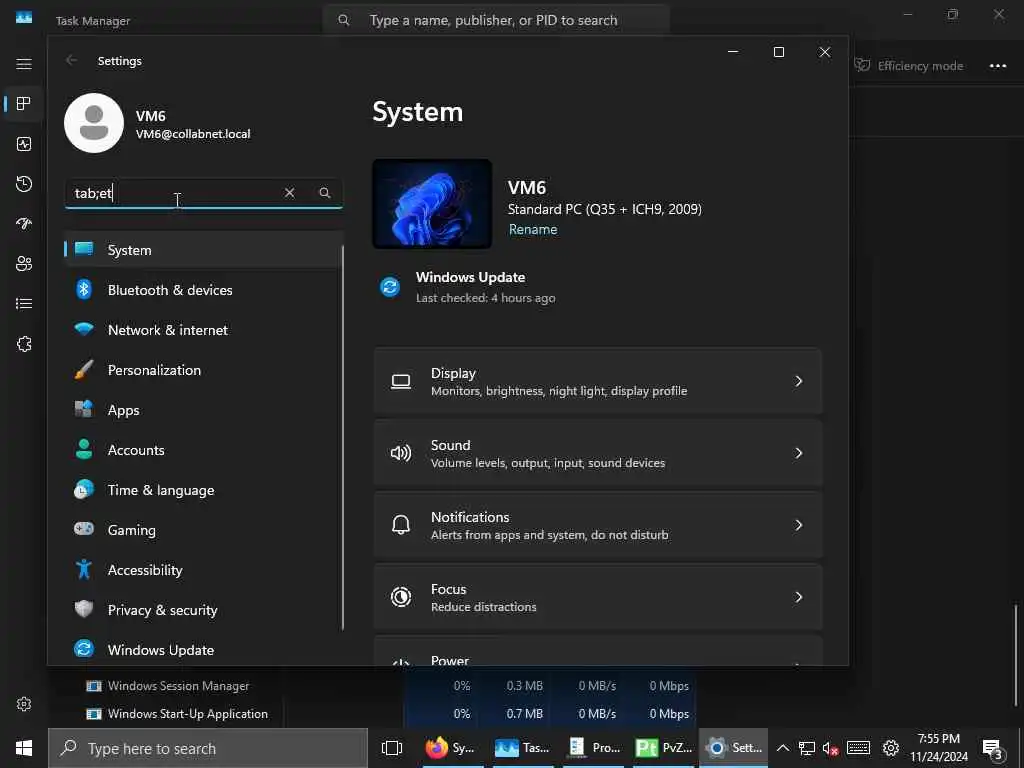Click the taskbar clock and date

938,748
